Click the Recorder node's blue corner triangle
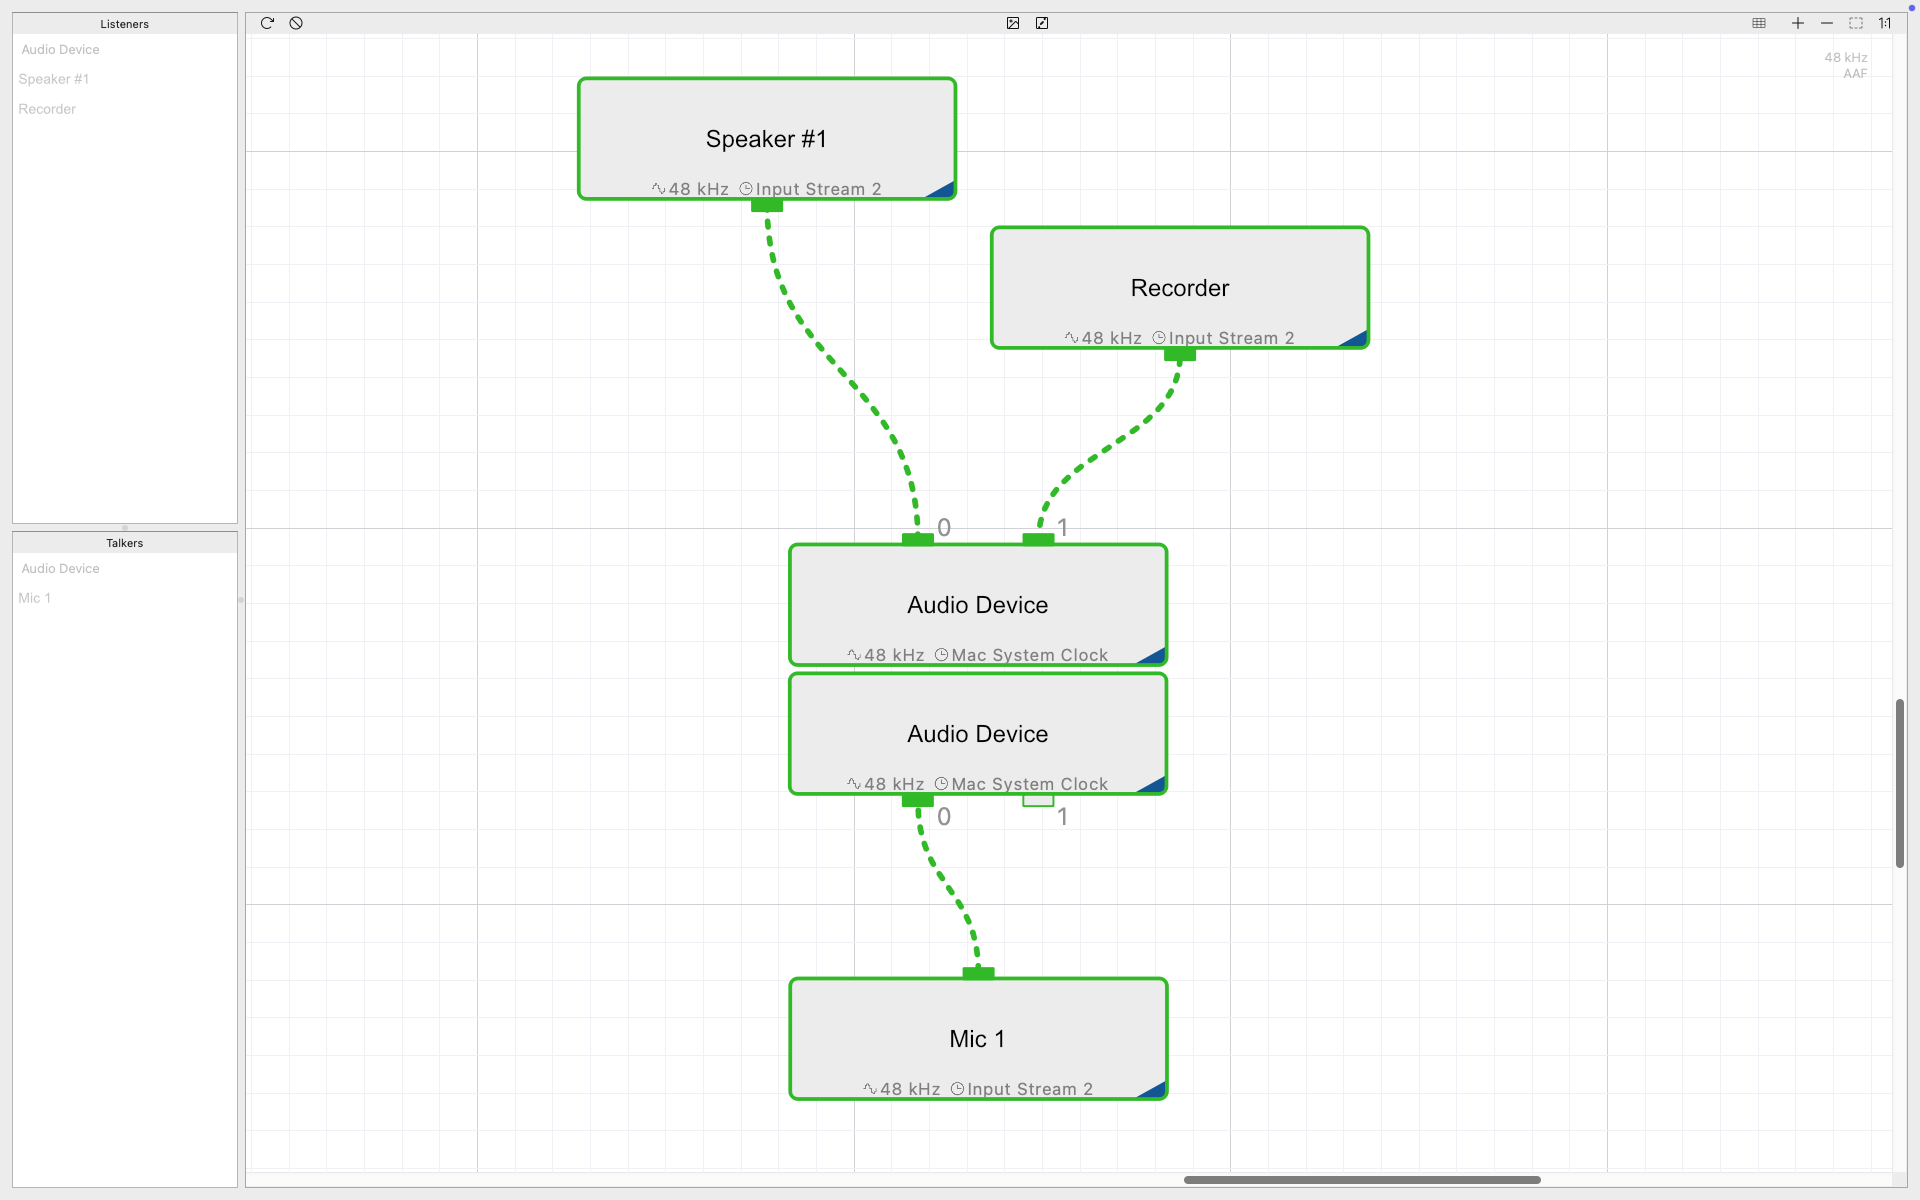 (1353, 338)
